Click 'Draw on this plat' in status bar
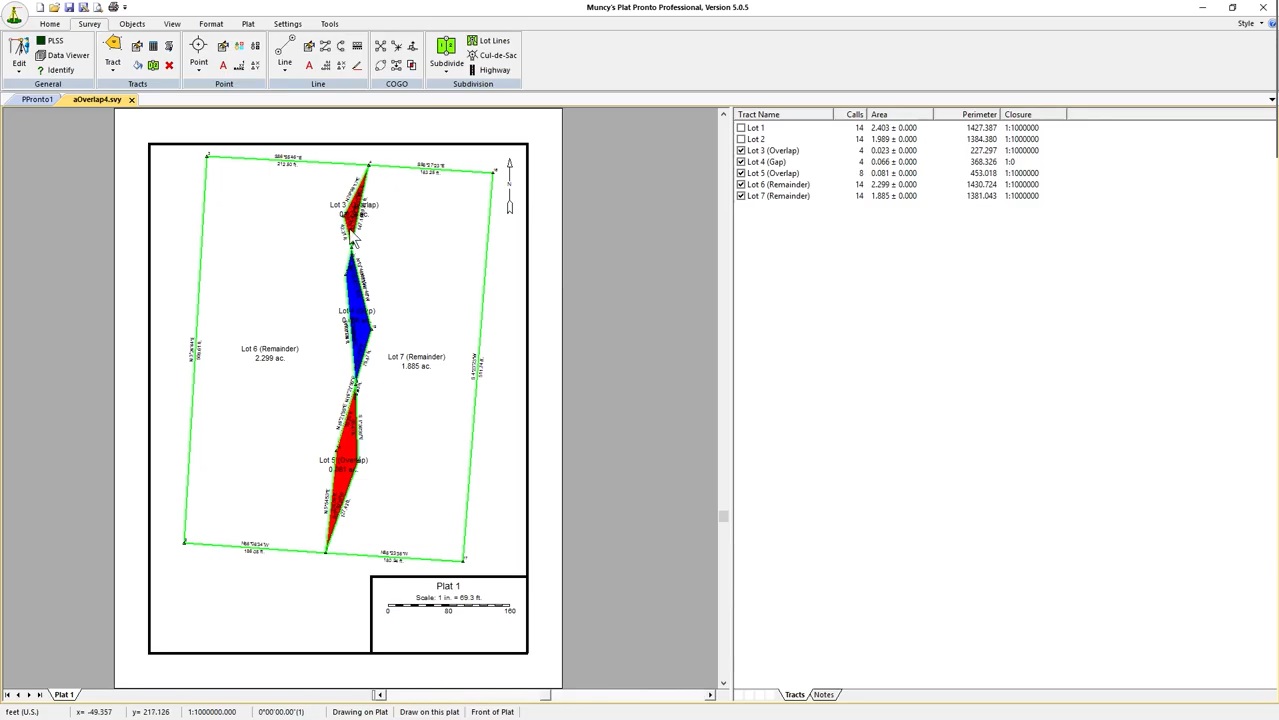This screenshot has height=720, width=1279. pyautogui.click(x=429, y=712)
